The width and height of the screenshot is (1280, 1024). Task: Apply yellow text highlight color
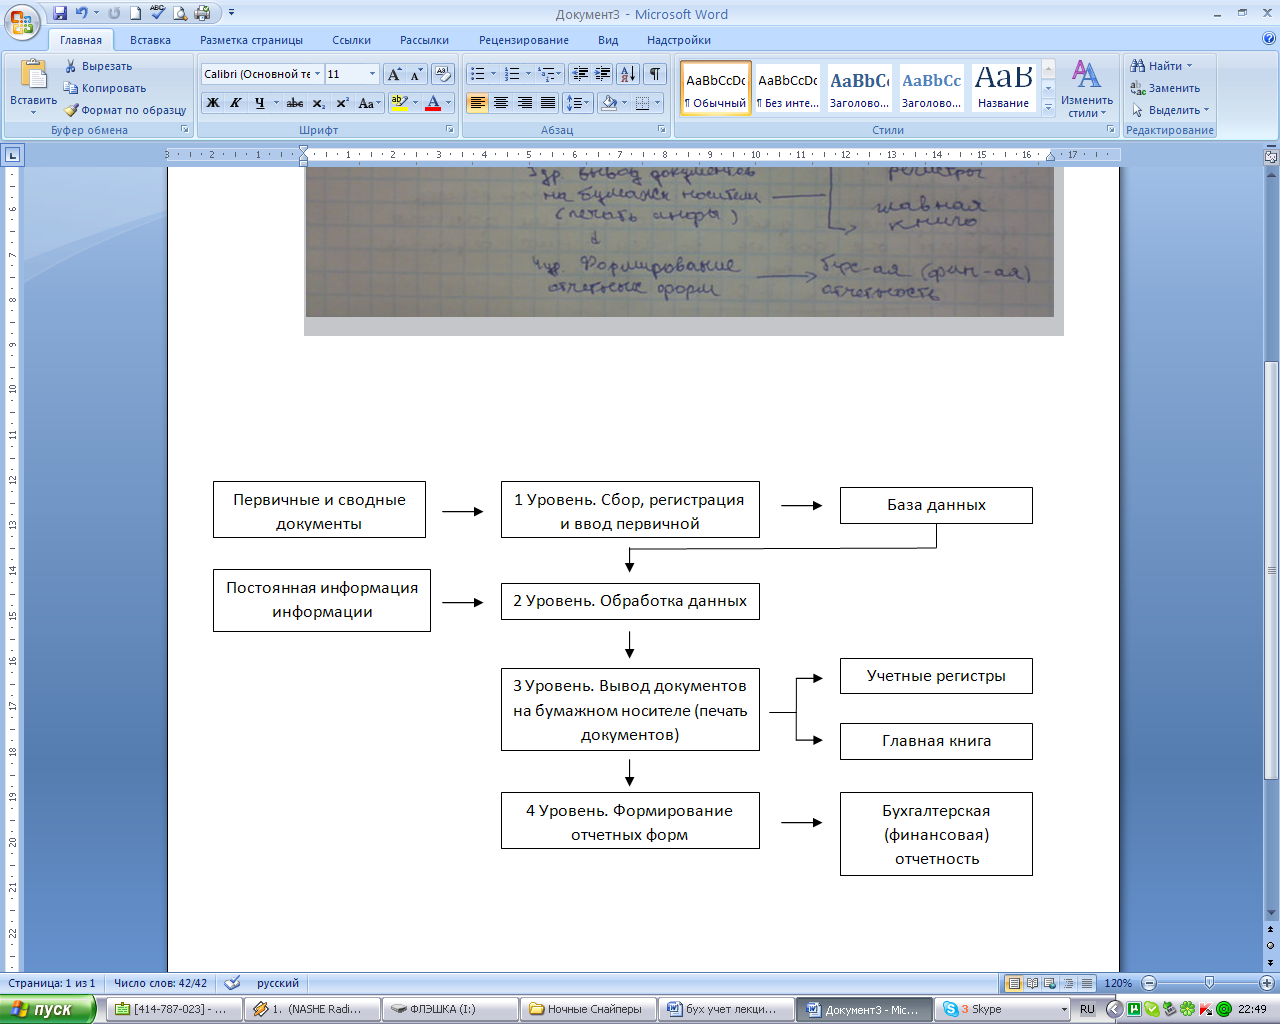[399, 103]
